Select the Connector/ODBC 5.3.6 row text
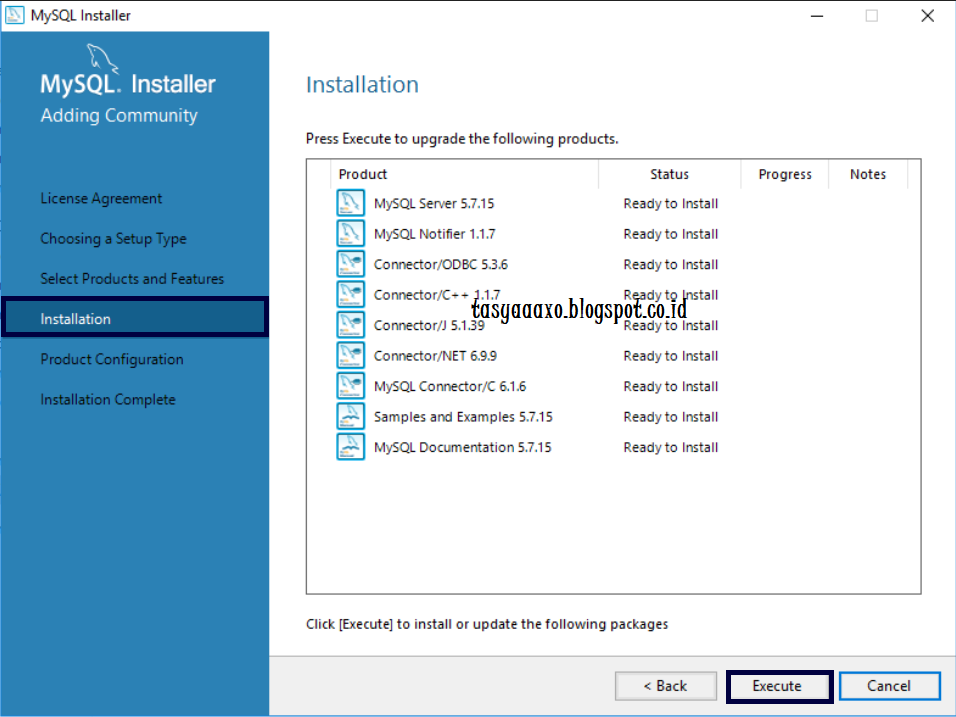The image size is (956, 717). [x=441, y=265]
